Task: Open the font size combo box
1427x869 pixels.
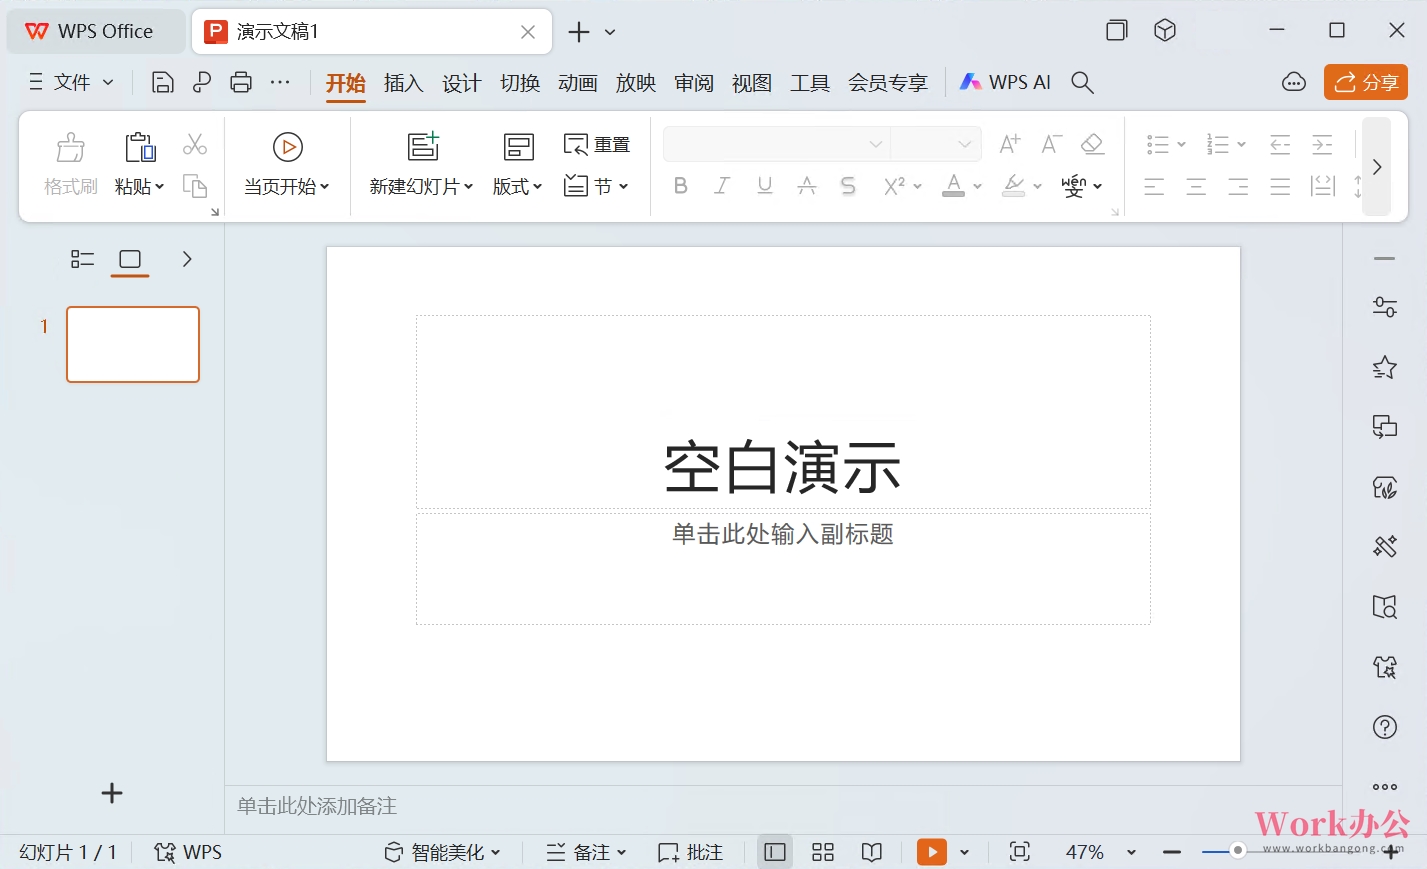Action: pyautogui.click(x=936, y=144)
